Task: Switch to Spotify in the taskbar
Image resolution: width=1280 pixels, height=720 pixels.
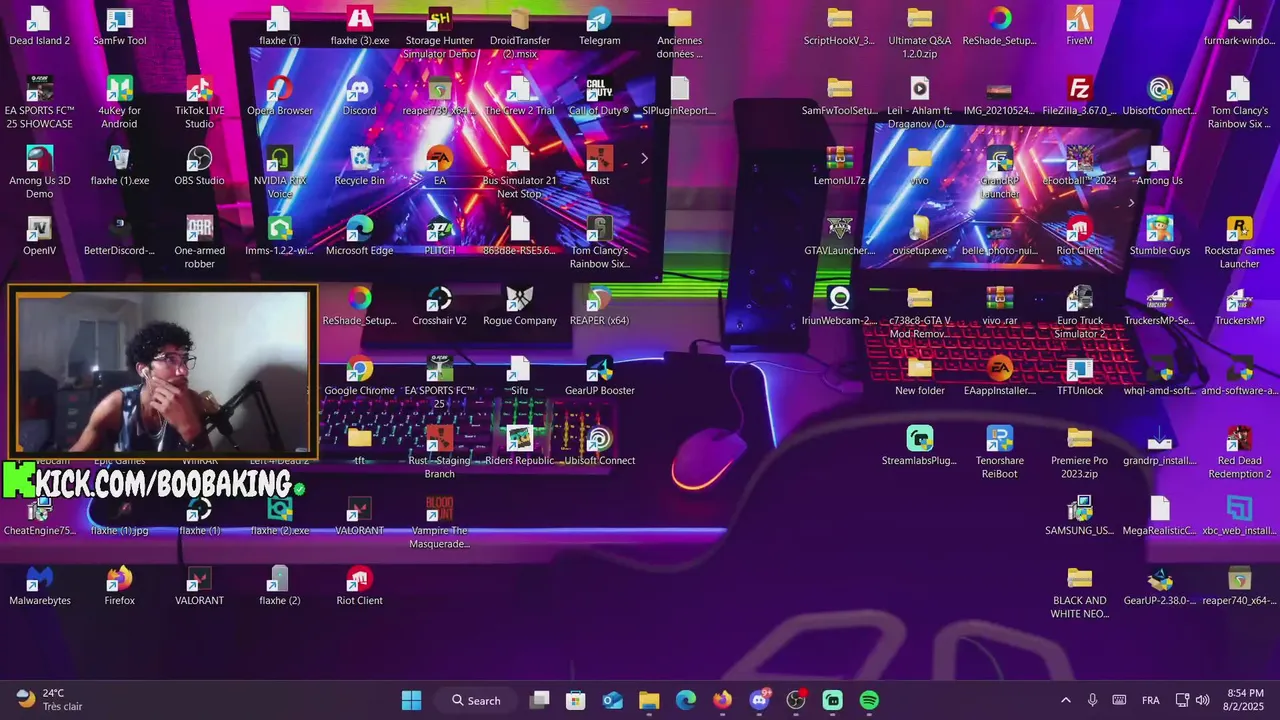Action: coord(869,700)
